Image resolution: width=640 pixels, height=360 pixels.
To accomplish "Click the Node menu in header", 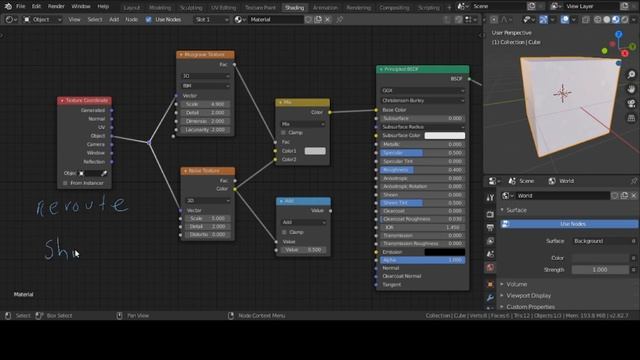I will pyautogui.click(x=131, y=20).
